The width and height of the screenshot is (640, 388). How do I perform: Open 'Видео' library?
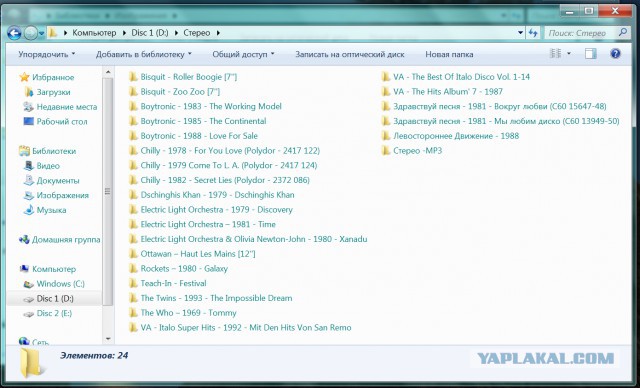[x=42, y=166]
